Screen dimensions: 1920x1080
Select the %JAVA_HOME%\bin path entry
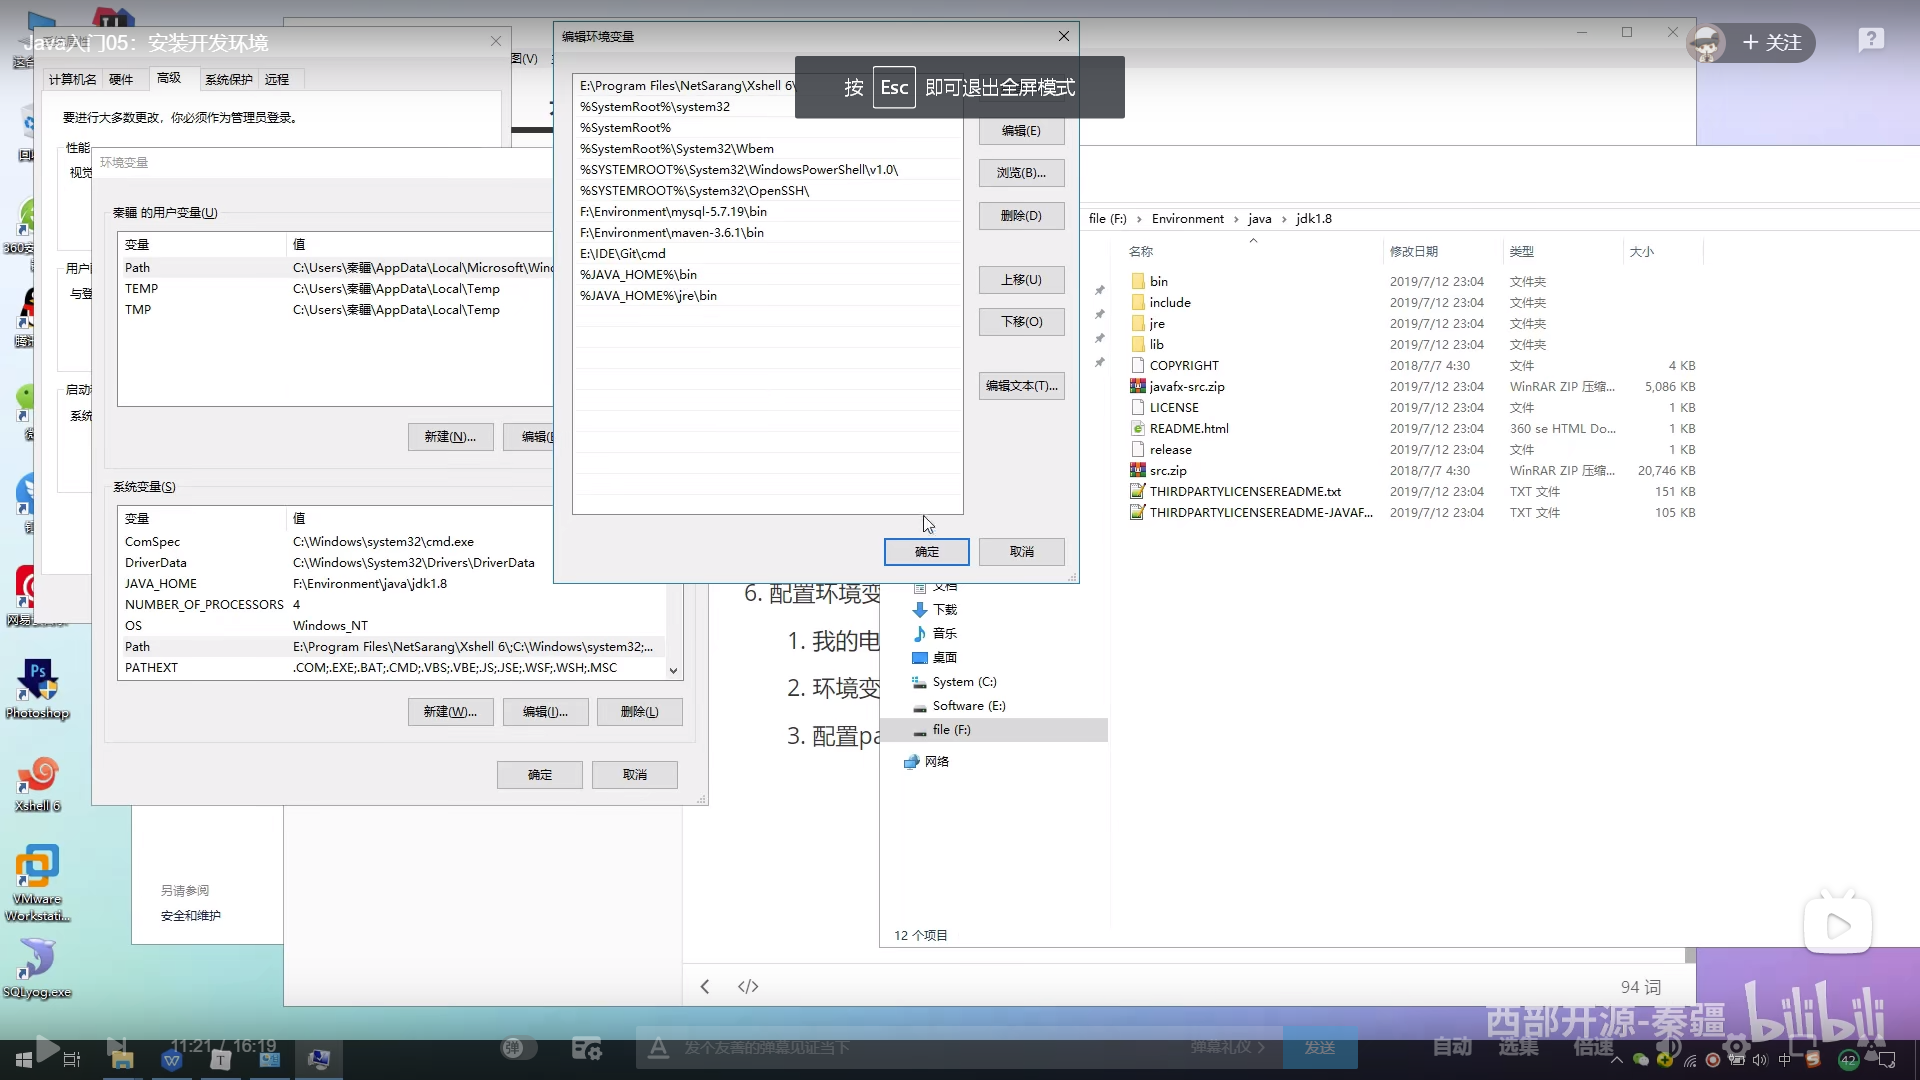point(638,275)
